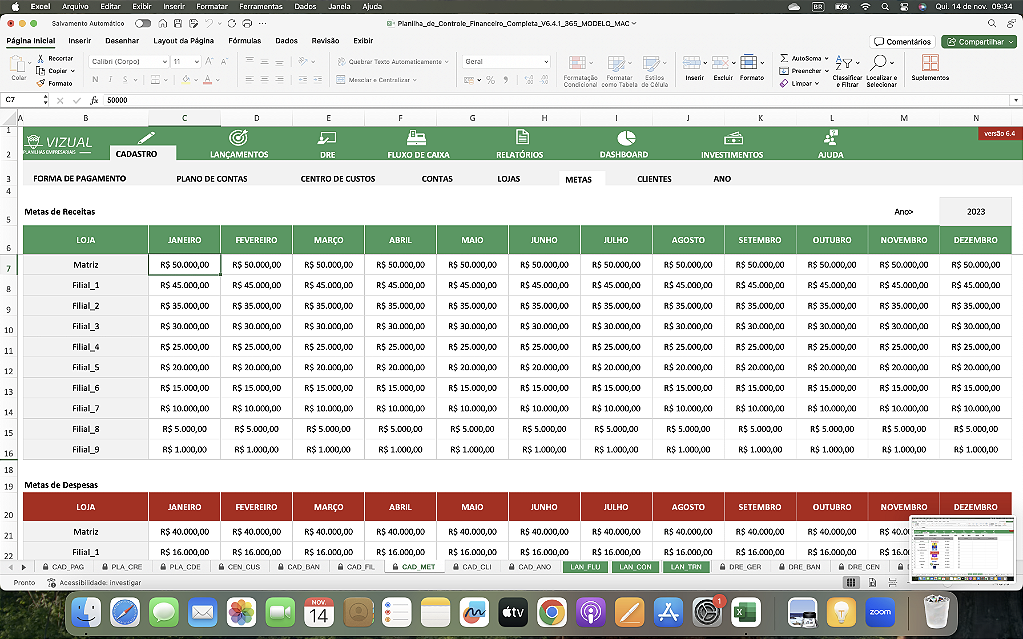The height and width of the screenshot is (639, 1023).
Task: Expand the AutoSoma dropdown arrow
Action: click(828, 58)
